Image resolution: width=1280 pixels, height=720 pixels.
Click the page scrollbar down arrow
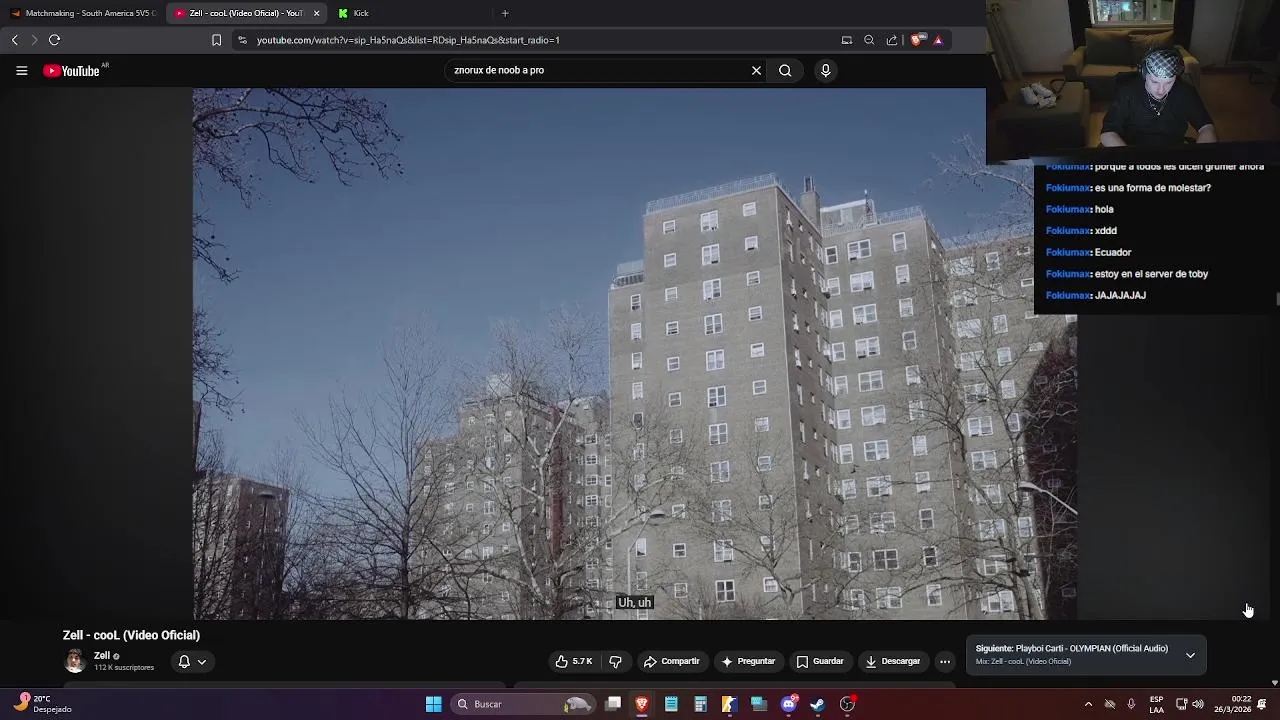pyautogui.click(x=1274, y=682)
